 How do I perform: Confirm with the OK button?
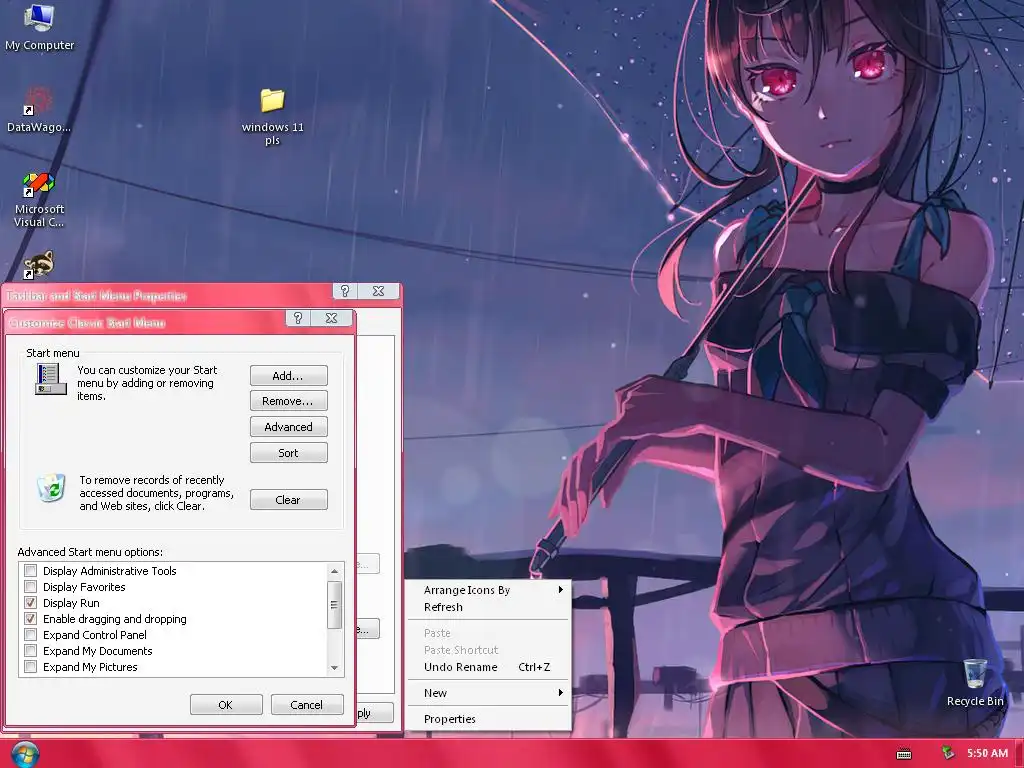point(226,705)
